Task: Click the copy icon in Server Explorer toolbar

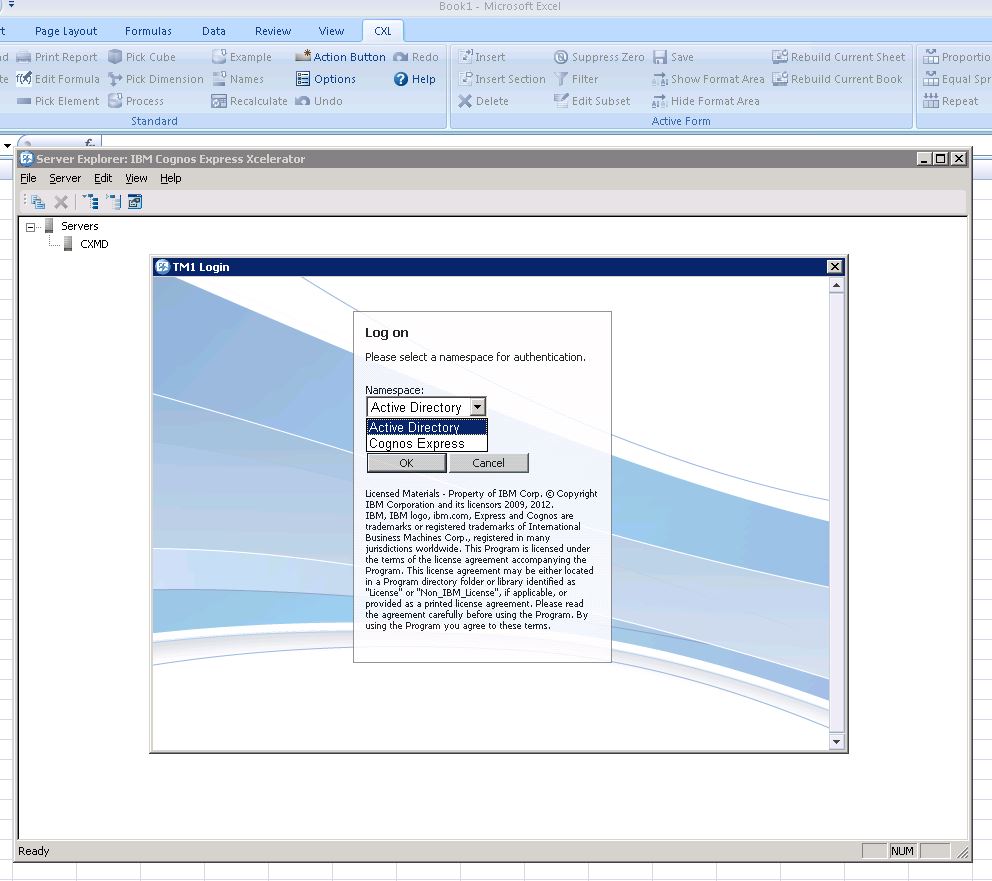Action: (x=38, y=202)
